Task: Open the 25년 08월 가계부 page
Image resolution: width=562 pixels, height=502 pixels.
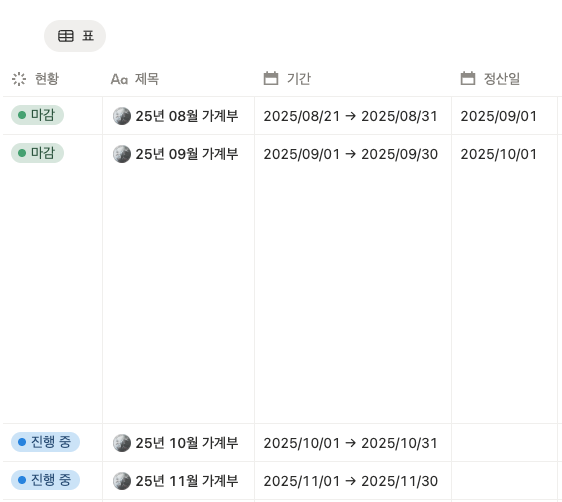Action: (187, 116)
